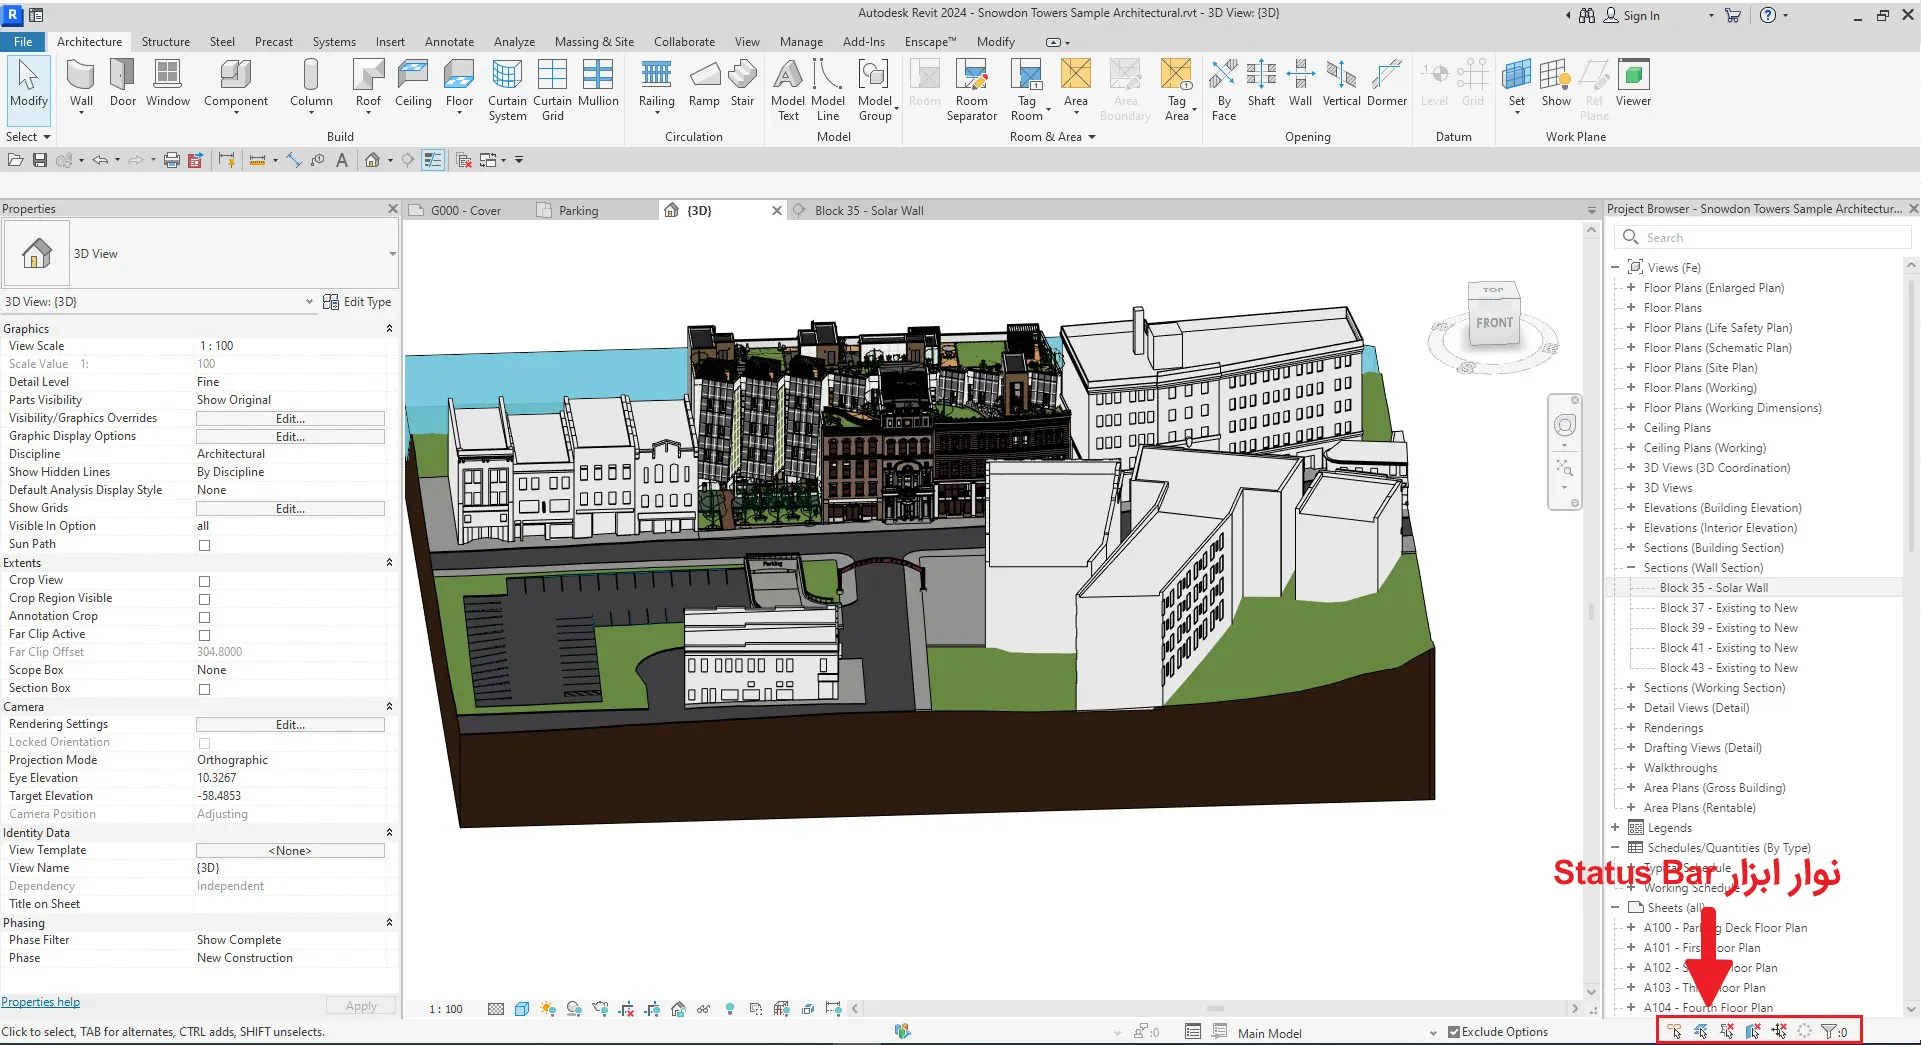1921x1045 pixels.
Task: Click Edit for Rendering Settings
Action: tap(290, 725)
